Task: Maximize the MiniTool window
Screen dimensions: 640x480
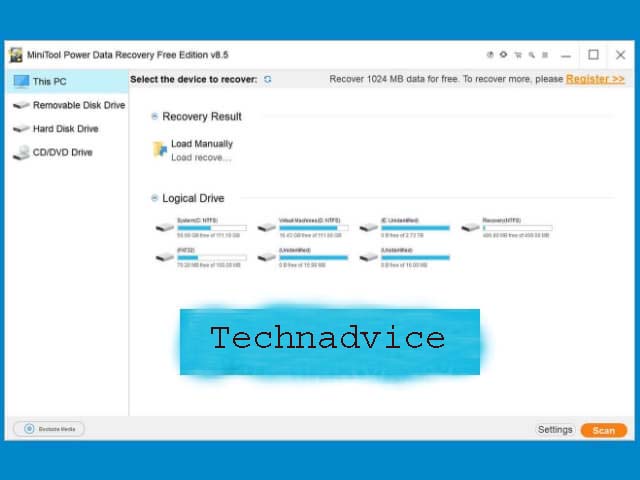Action: pos(593,55)
